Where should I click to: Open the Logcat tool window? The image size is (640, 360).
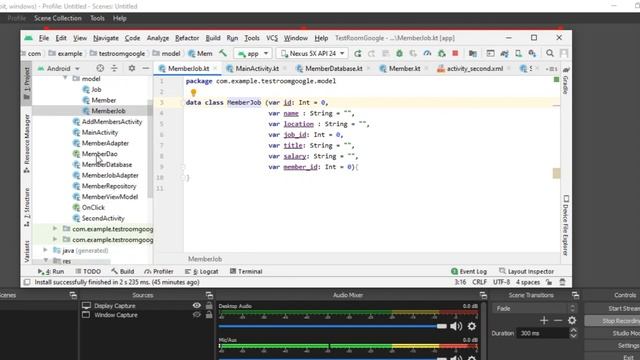202,271
